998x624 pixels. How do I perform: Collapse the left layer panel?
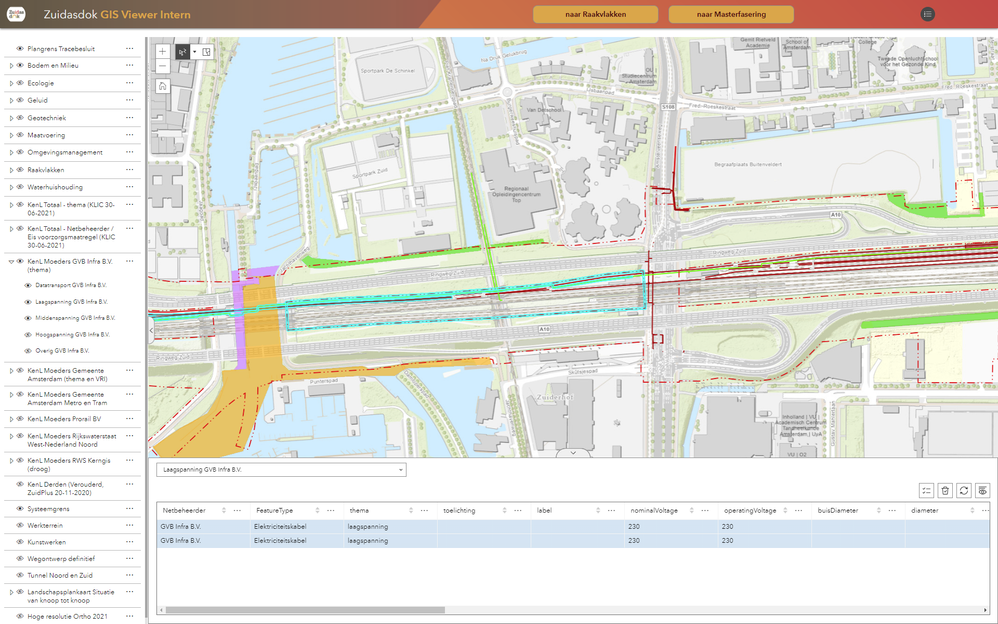[x=151, y=330]
